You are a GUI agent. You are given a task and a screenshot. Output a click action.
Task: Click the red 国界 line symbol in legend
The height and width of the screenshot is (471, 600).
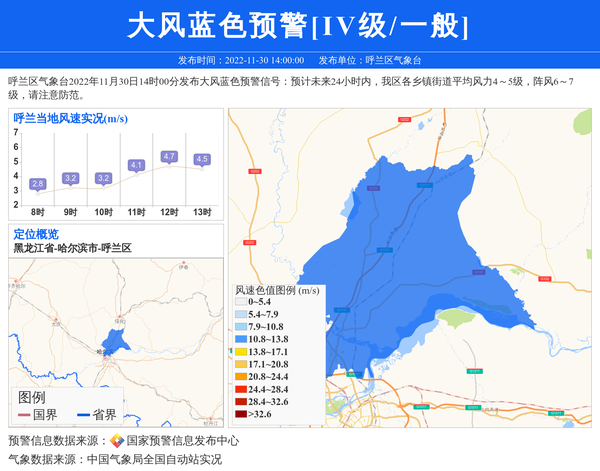(x=23, y=414)
